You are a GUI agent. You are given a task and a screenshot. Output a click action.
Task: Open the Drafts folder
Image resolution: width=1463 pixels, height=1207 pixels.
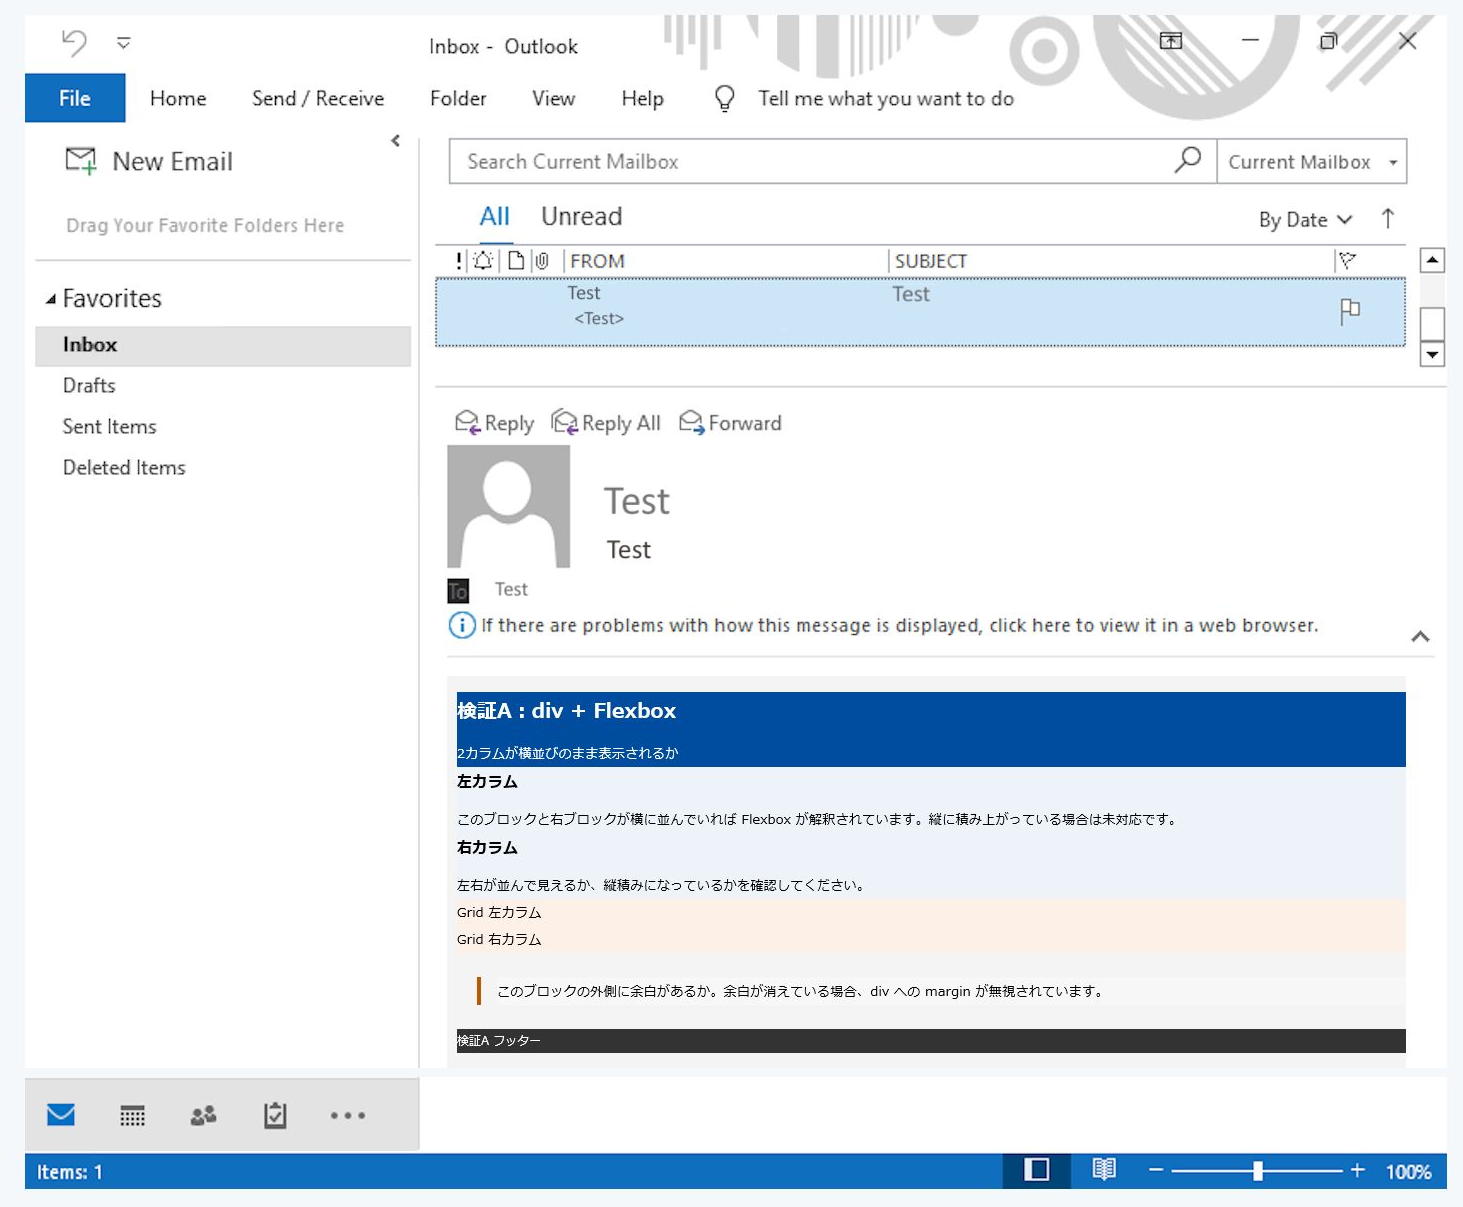89,386
